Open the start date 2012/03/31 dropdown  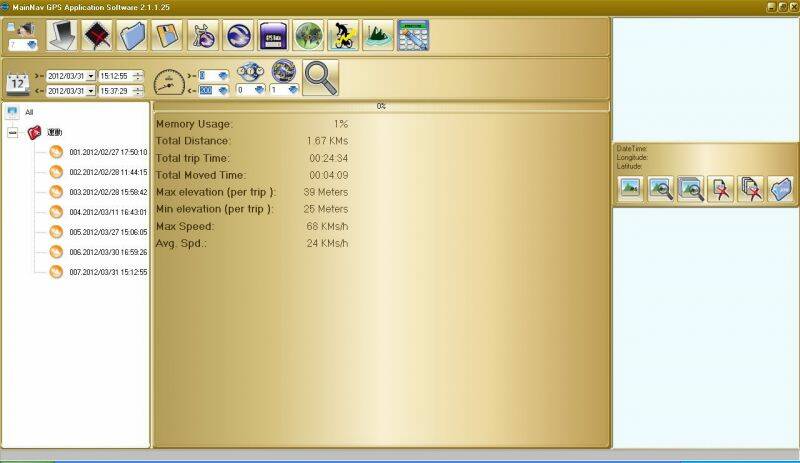pyautogui.click(x=91, y=76)
